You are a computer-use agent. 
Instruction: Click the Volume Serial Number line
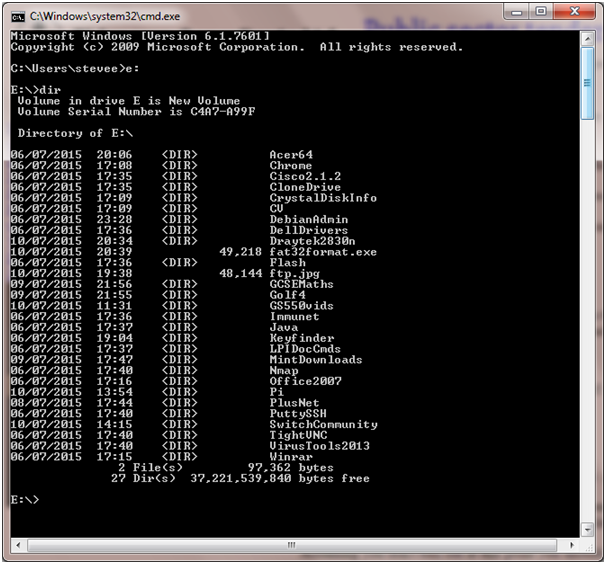136,112
